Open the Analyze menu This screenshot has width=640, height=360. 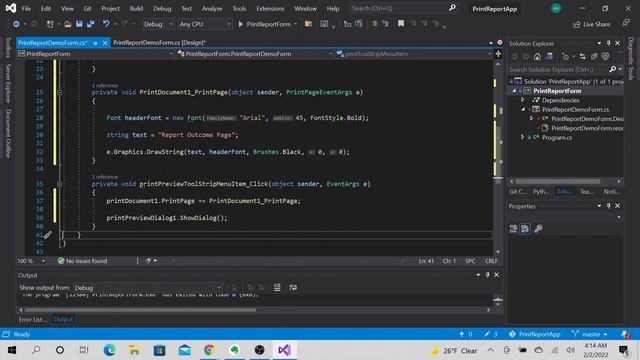click(211, 8)
